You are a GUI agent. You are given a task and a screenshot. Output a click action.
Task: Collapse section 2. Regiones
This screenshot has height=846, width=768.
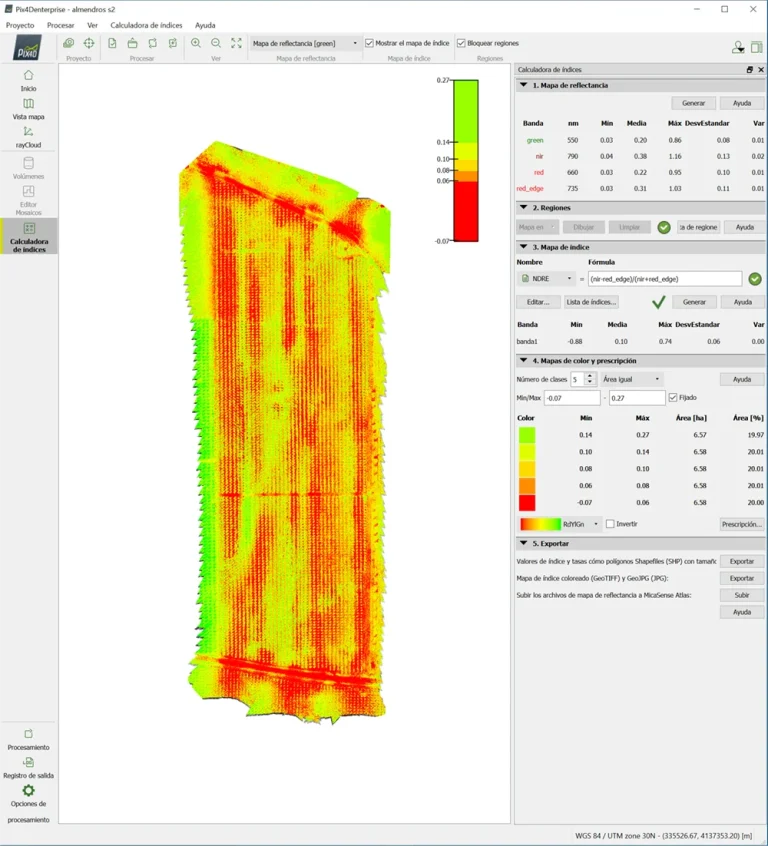pyautogui.click(x=523, y=207)
